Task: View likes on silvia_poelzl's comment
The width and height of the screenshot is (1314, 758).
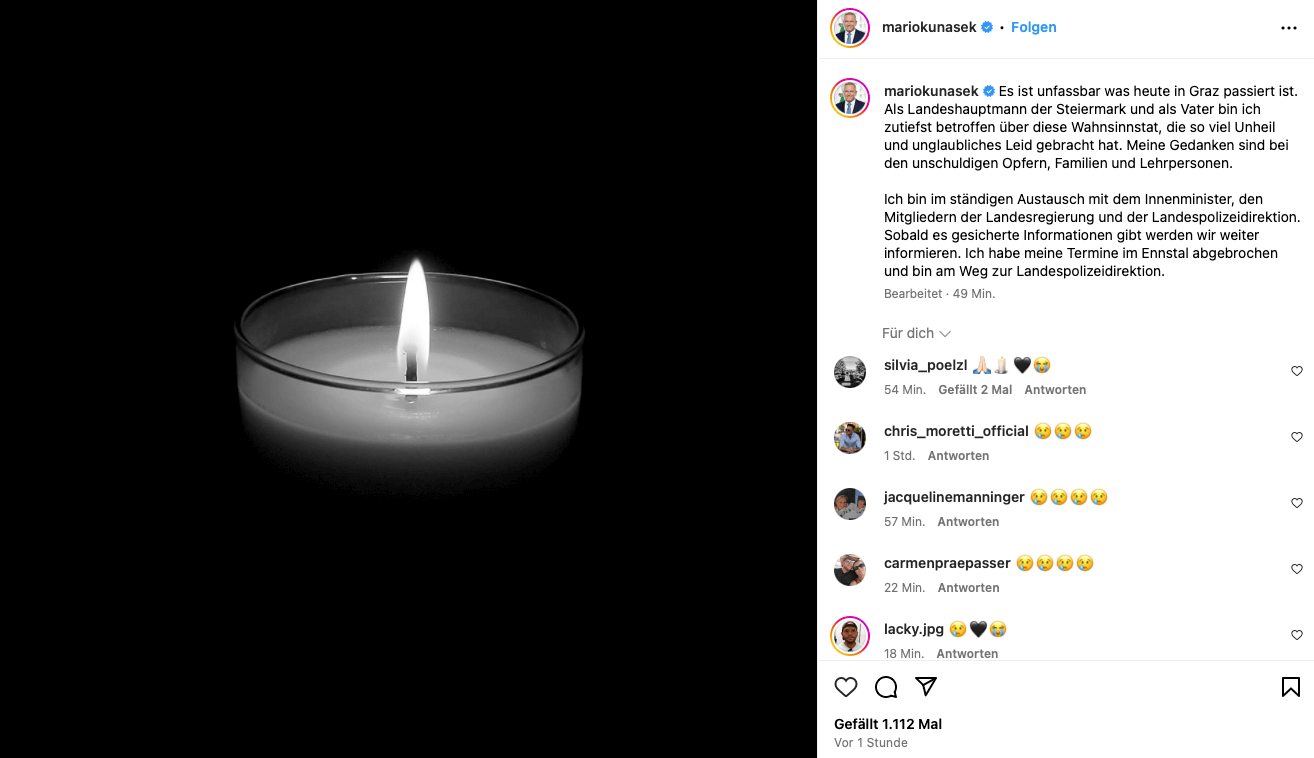Action: point(975,390)
